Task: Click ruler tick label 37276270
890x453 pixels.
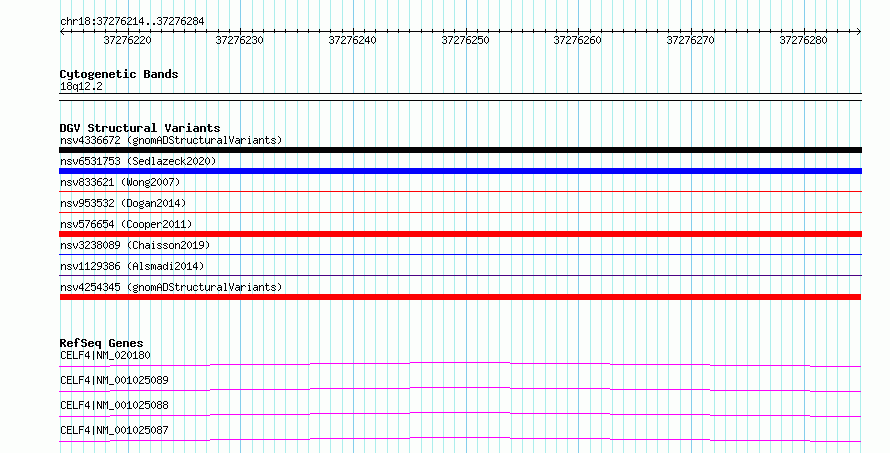Action: tap(690, 40)
